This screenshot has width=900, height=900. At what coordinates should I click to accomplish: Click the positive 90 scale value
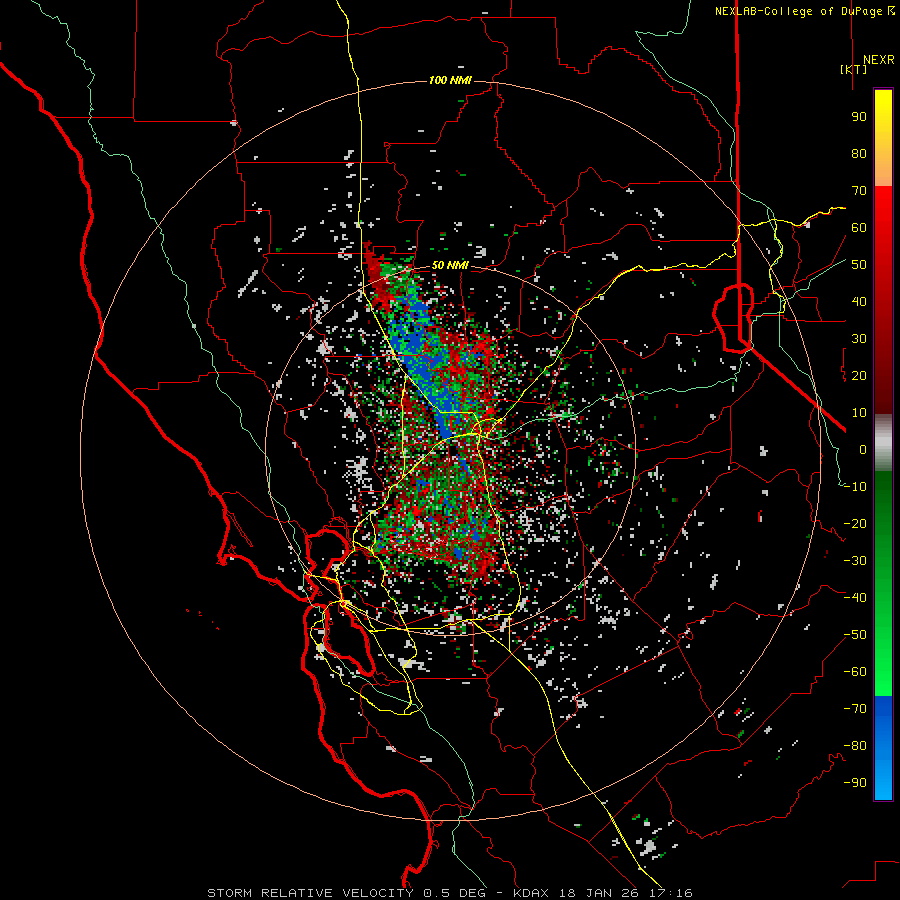859,117
